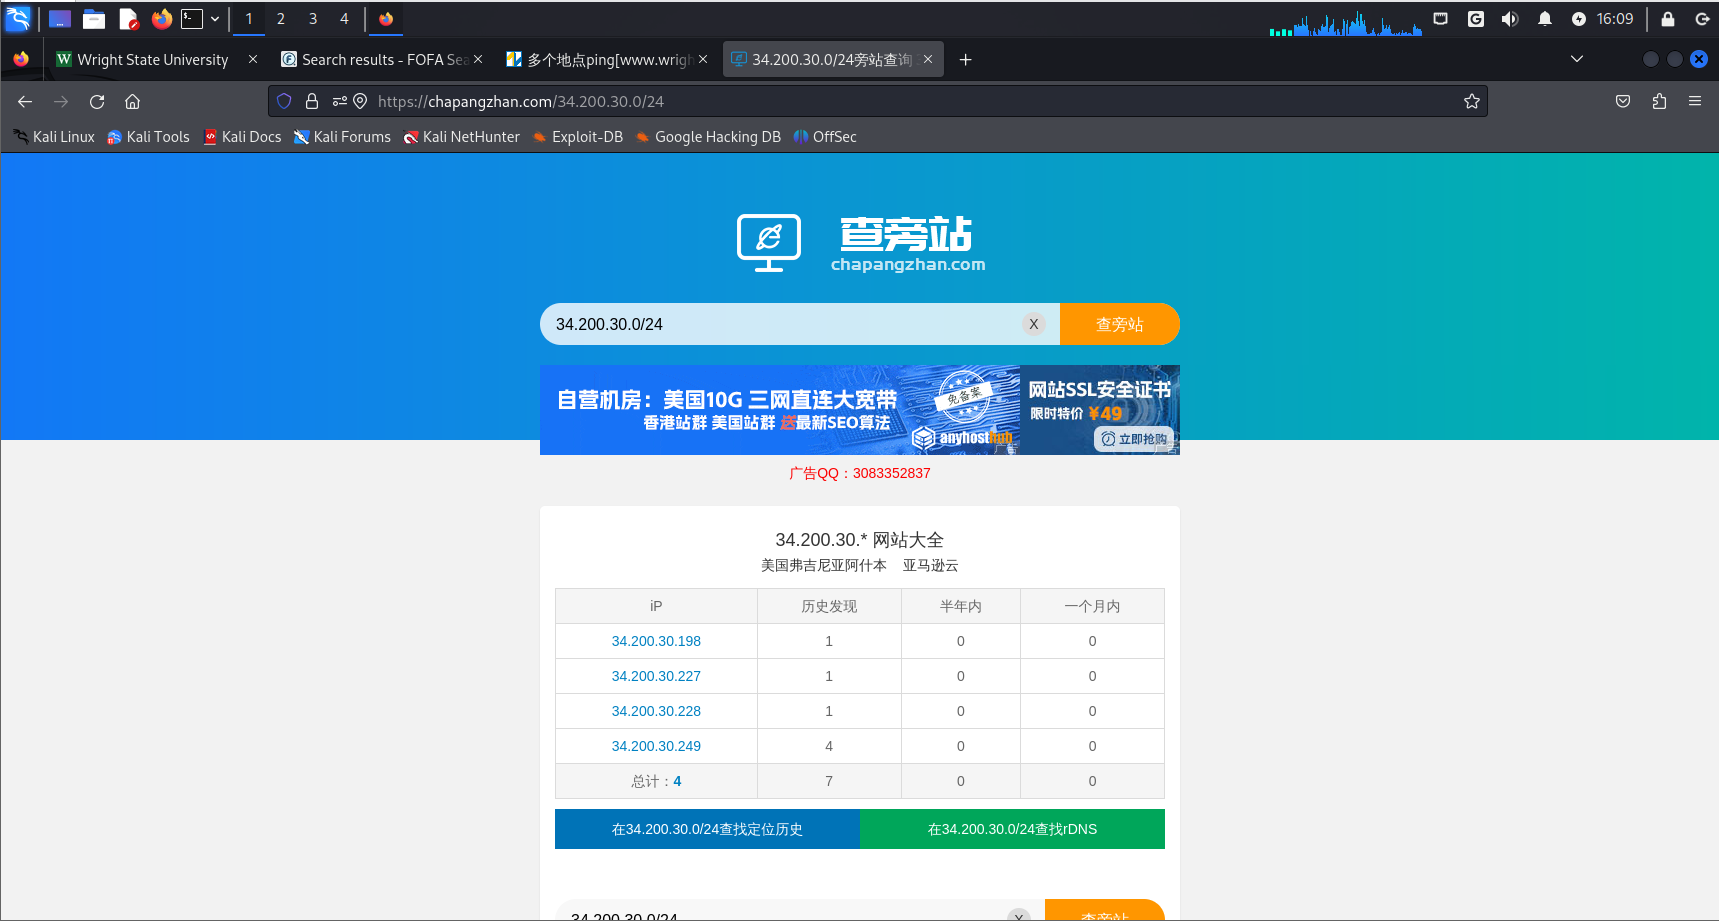Switch to workspace 2

point(281,19)
